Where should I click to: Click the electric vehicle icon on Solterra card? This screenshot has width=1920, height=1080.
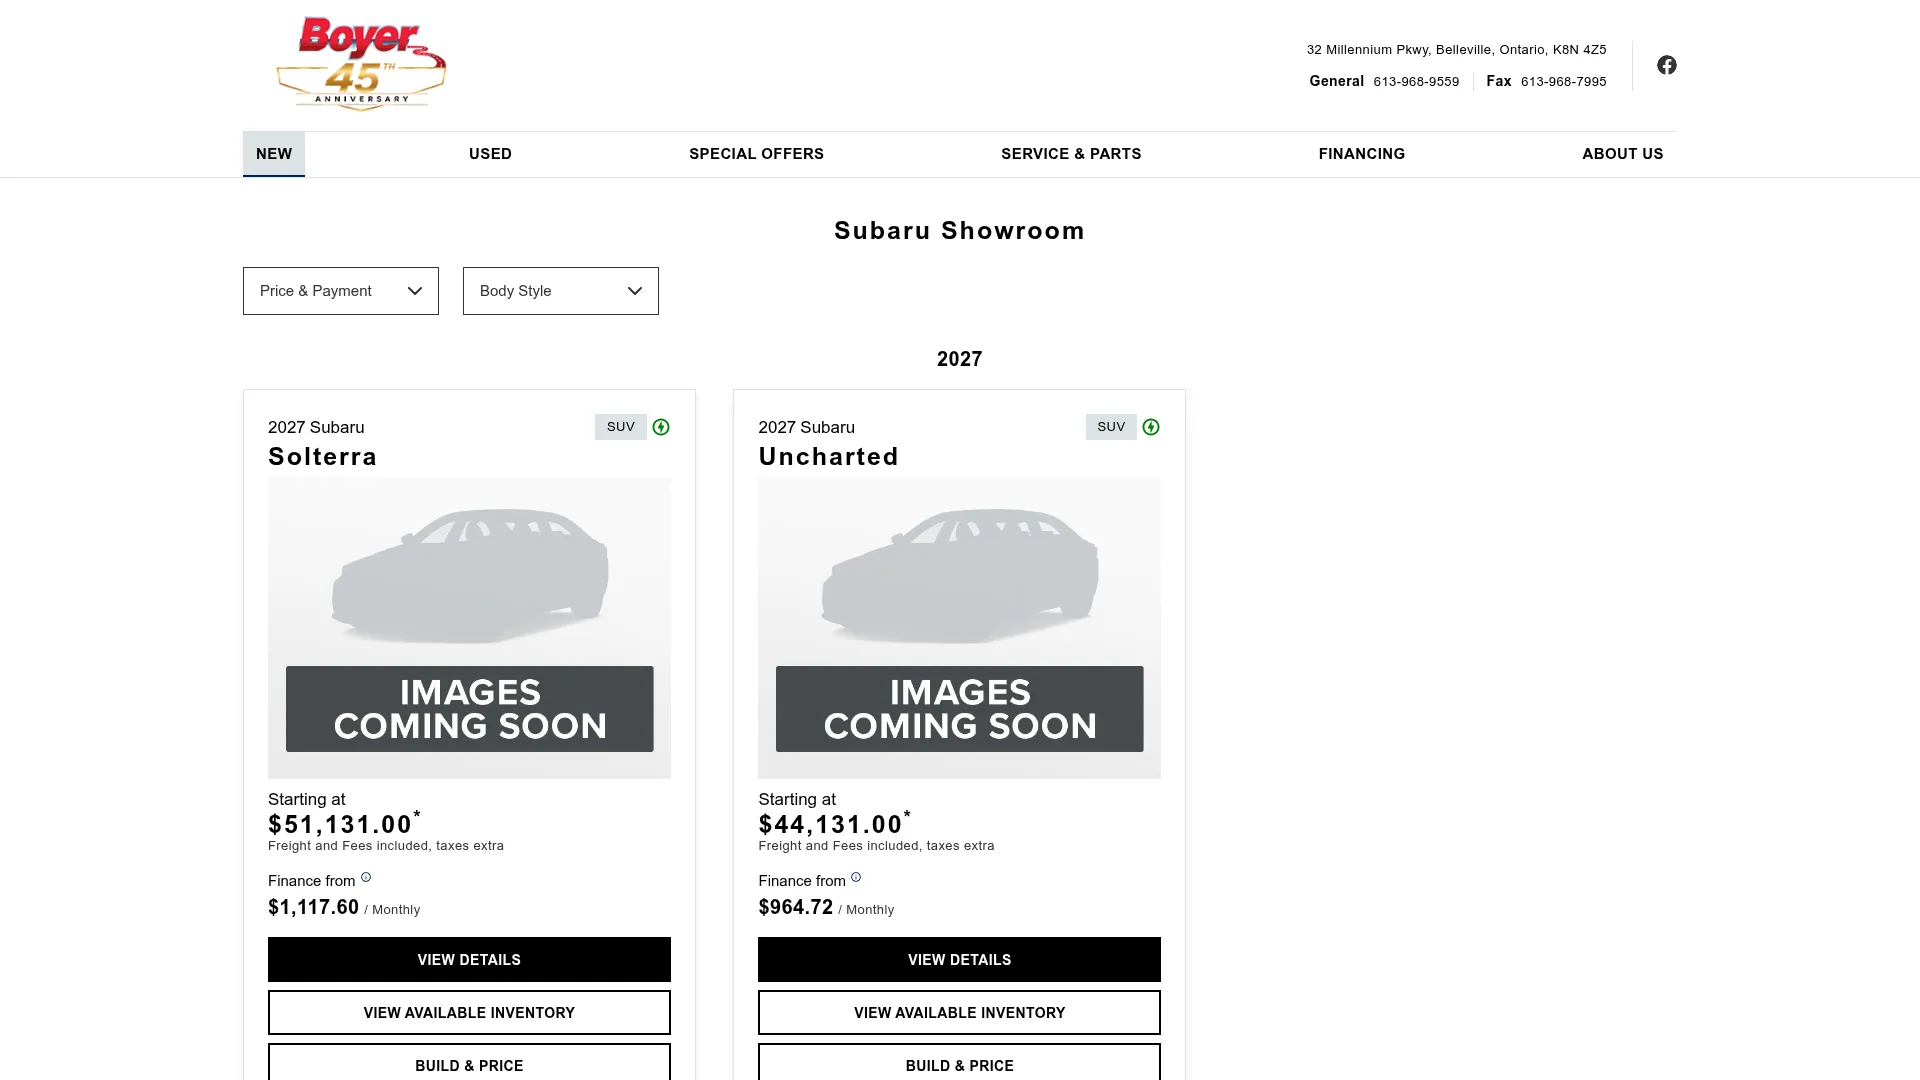(661, 427)
